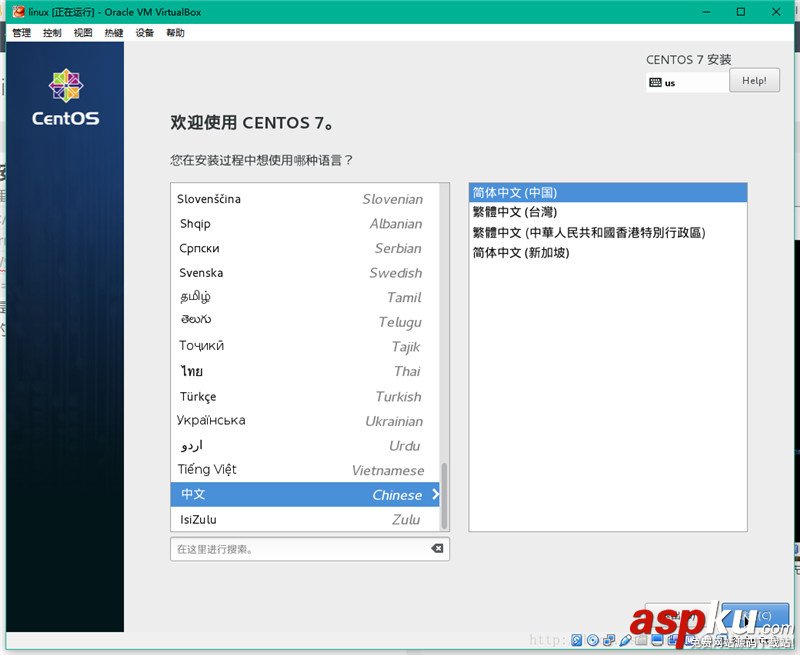Select the Telugu language row
The height and width of the screenshot is (655, 800).
(x=305, y=321)
